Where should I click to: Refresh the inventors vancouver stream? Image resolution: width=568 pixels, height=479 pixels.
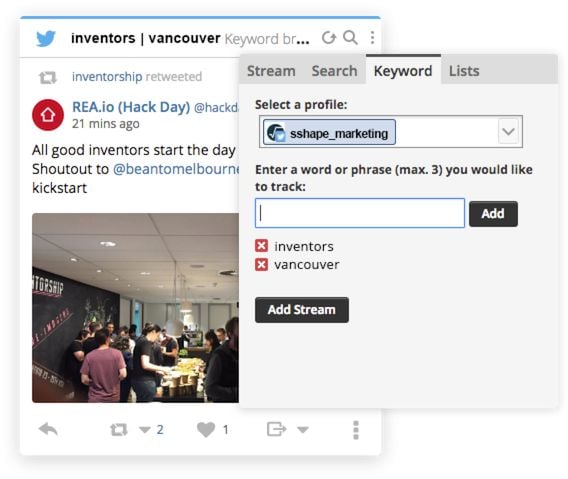coord(329,37)
